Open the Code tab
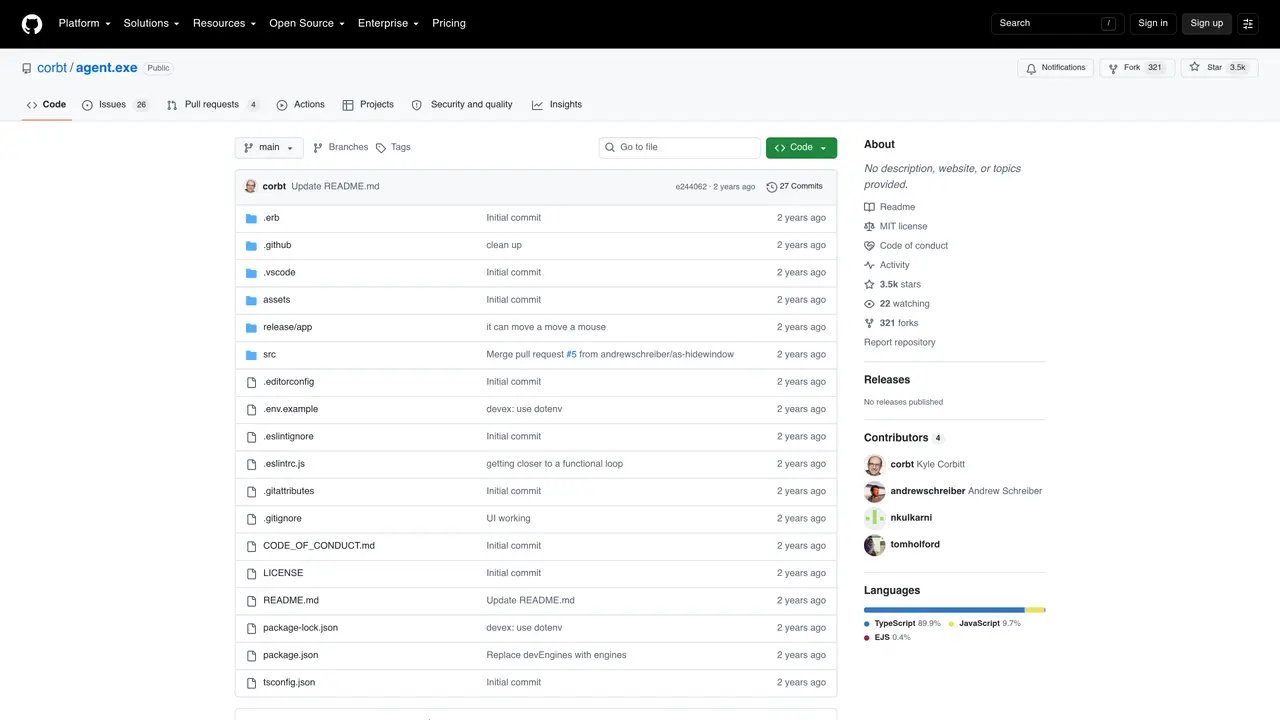1280x720 pixels. tap(46, 105)
